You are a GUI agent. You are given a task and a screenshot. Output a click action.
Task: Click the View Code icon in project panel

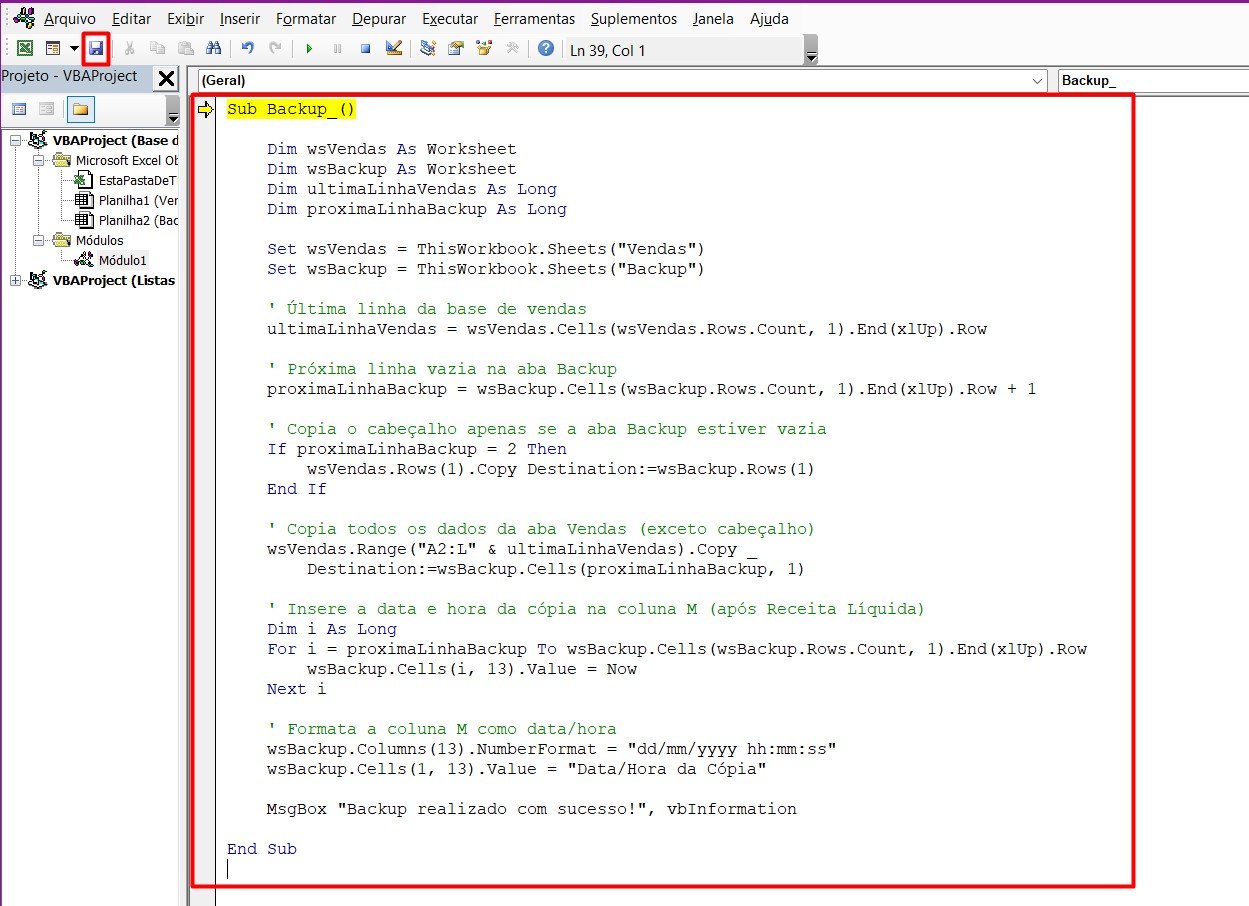tap(19, 109)
